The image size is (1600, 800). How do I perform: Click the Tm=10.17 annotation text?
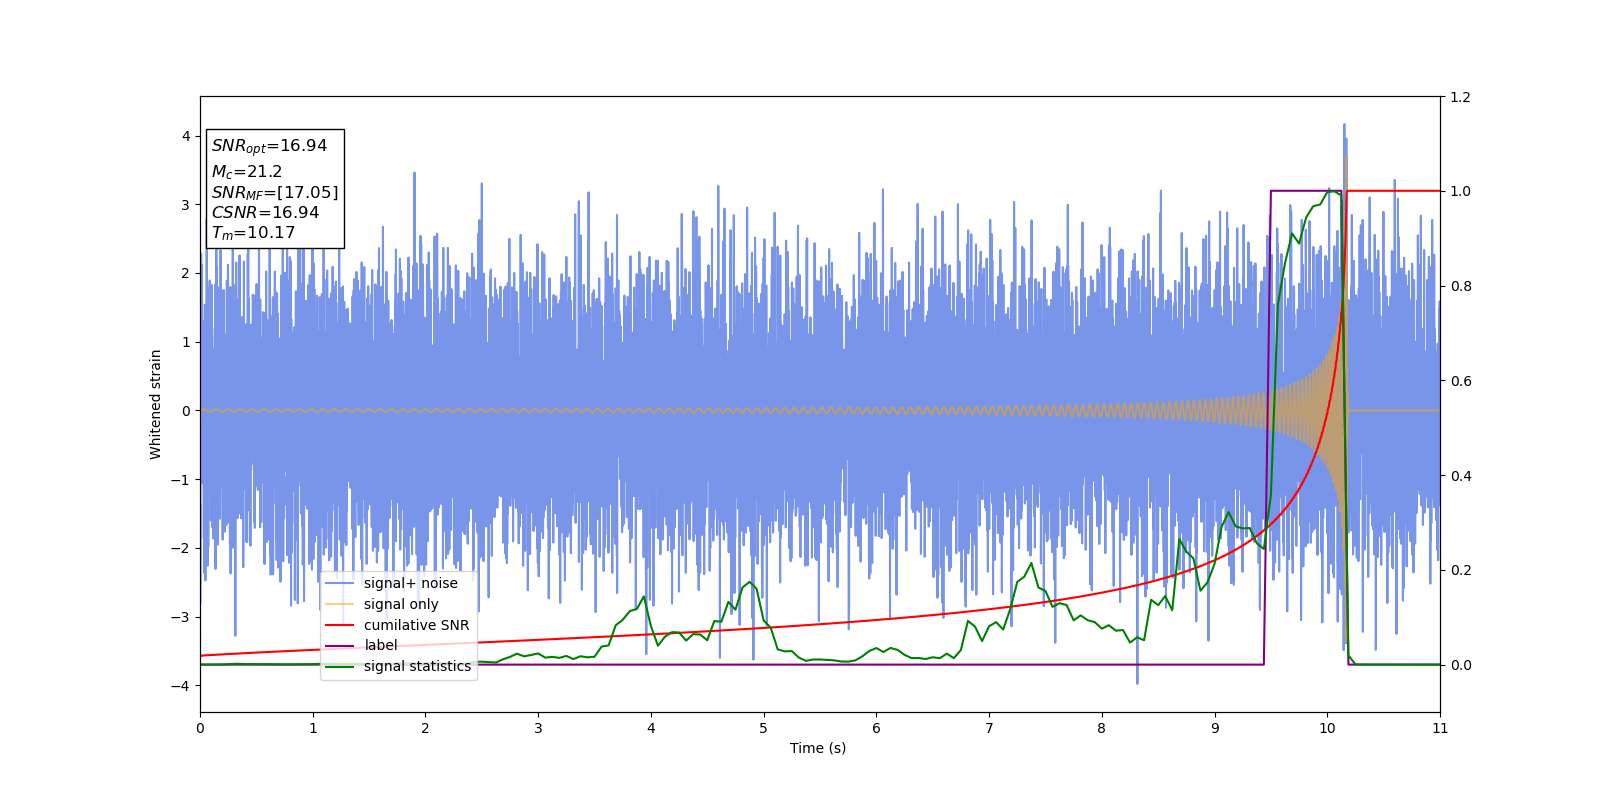pyautogui.click(x=253, y=233)
